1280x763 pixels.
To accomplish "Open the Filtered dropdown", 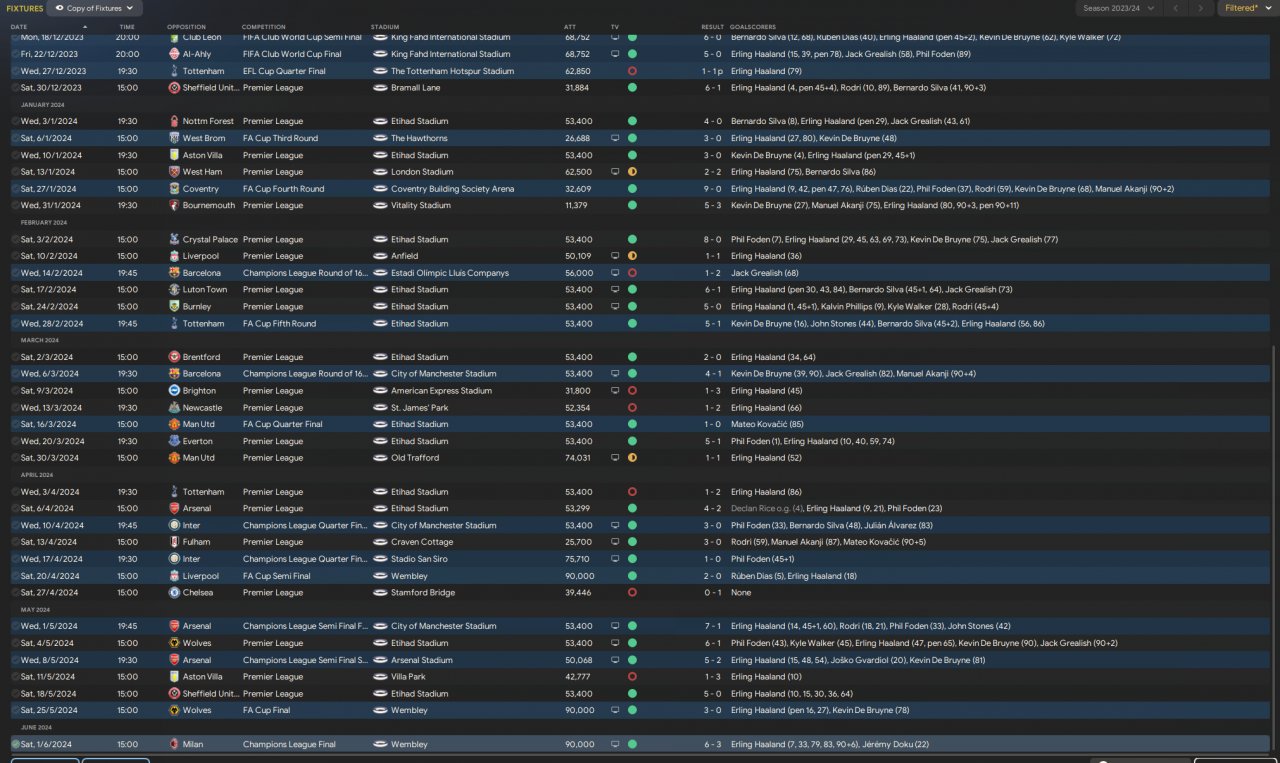I will coord(1247,8).
